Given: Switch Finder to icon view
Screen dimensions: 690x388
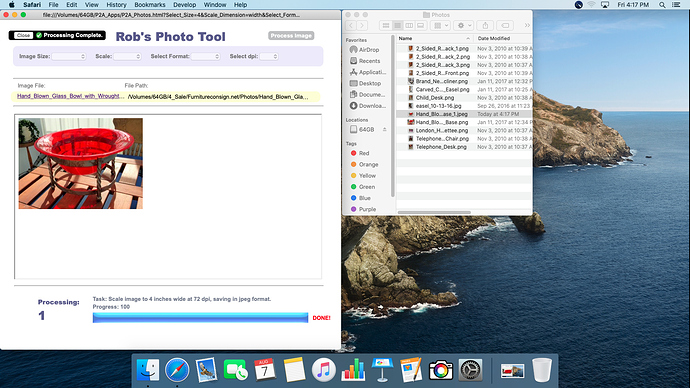Looking at the screenshot, I should point(386,26).
